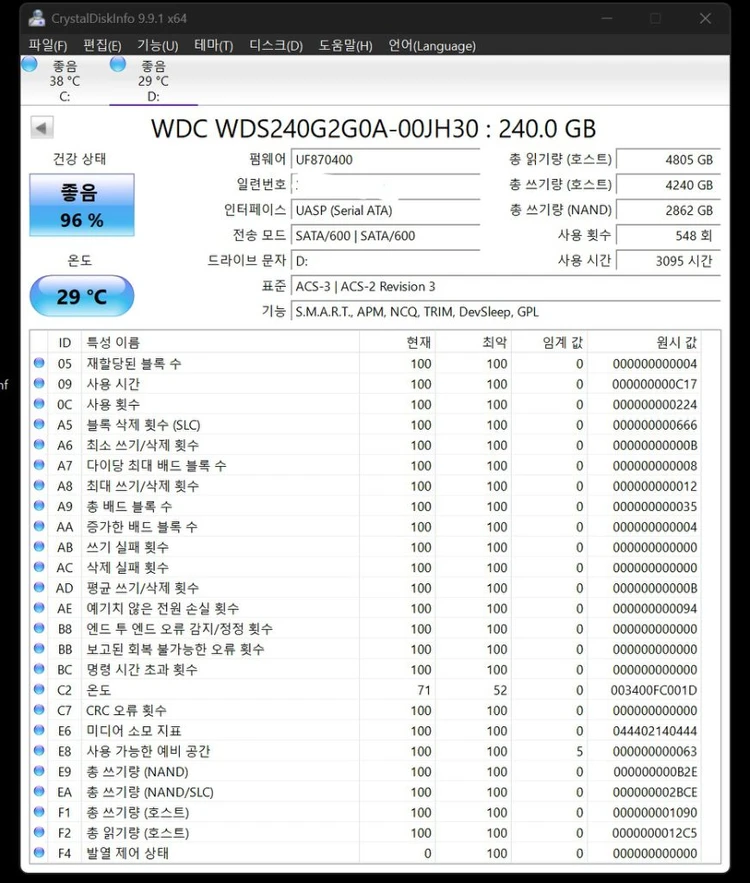Click total host writes value 4240 GB
750x883 pixels.
tap(668, 185)
